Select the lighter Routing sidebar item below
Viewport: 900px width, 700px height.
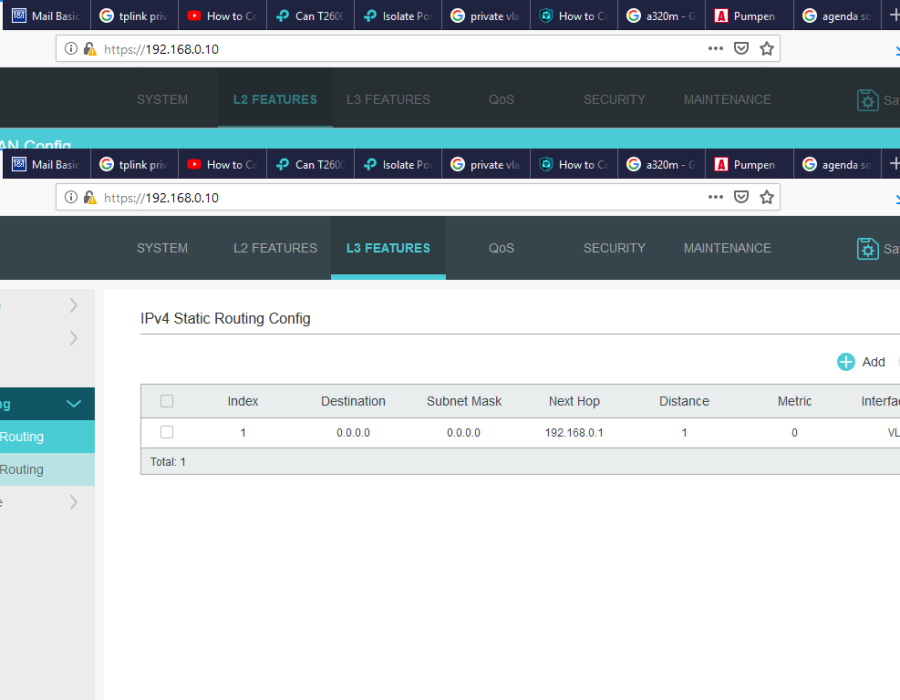[47, 469]
